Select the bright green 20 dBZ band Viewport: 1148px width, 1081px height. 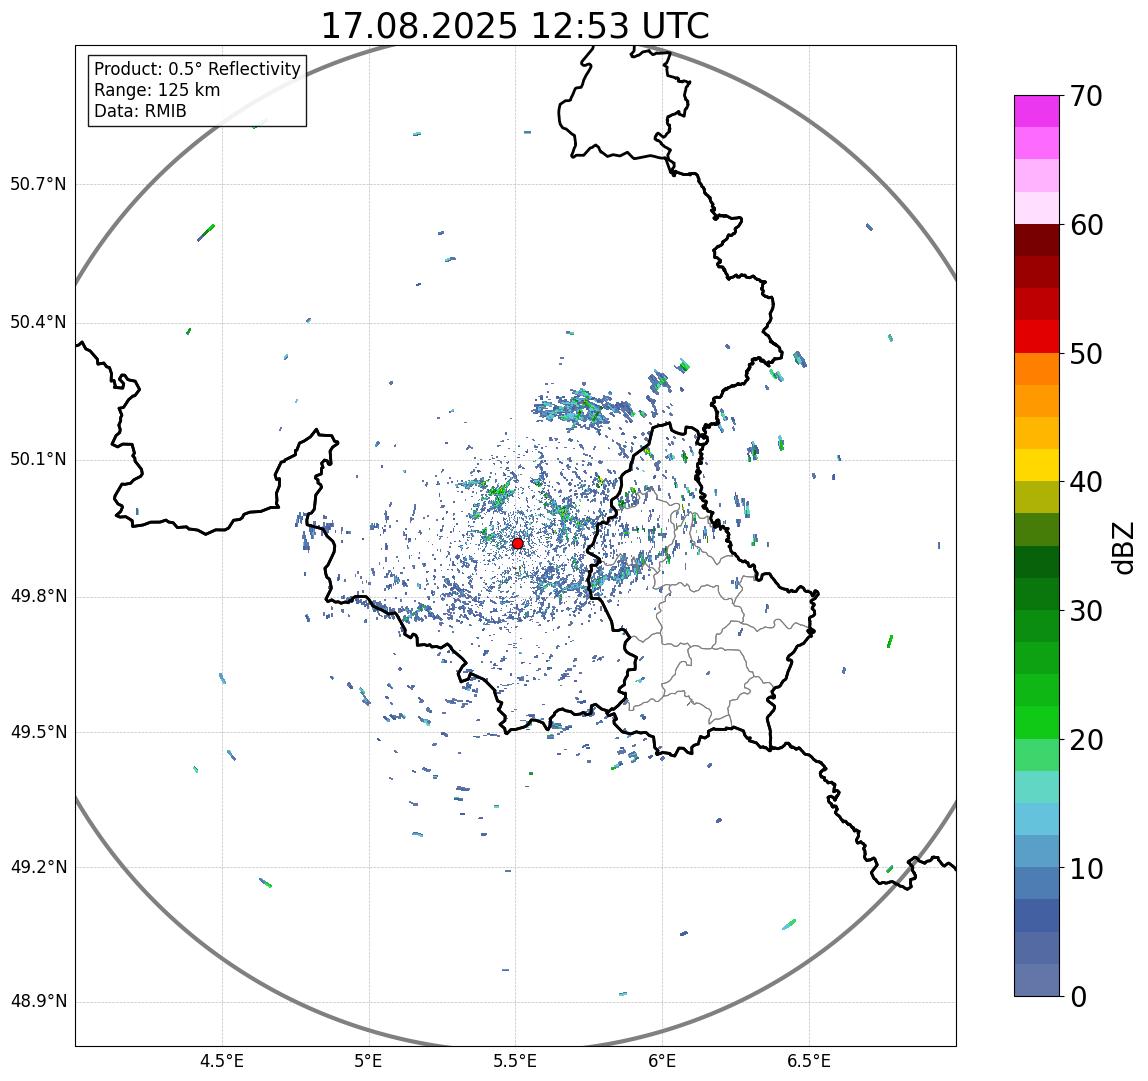[x=1037, y=723]
